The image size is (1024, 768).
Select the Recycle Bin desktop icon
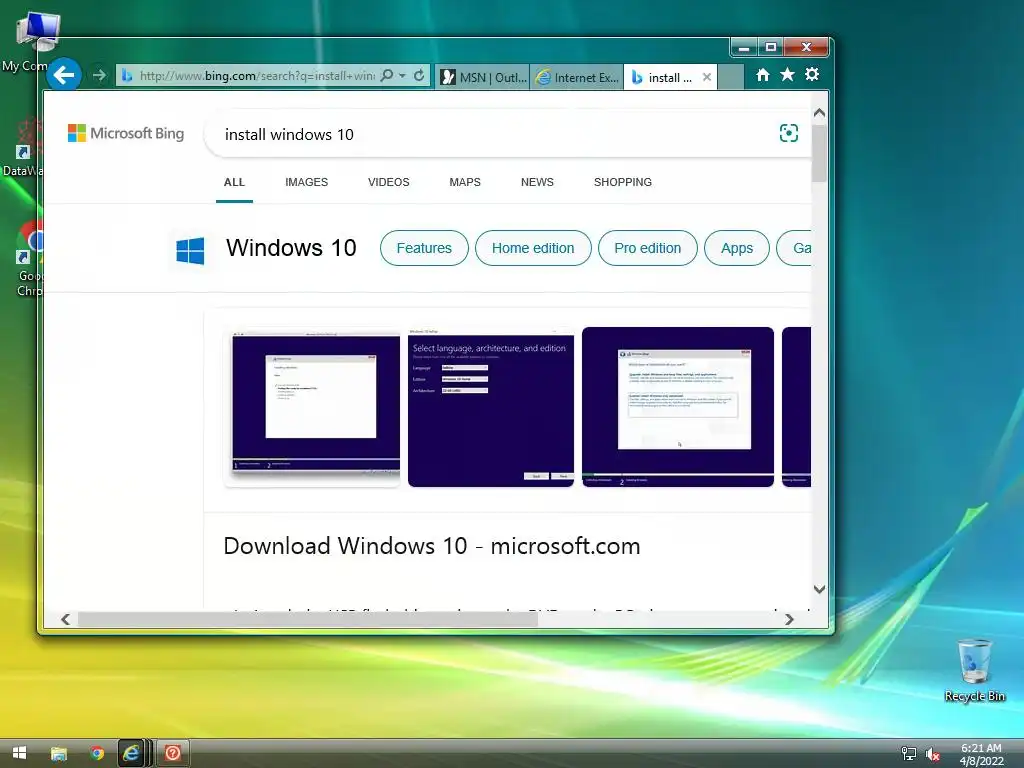point(974,670)
